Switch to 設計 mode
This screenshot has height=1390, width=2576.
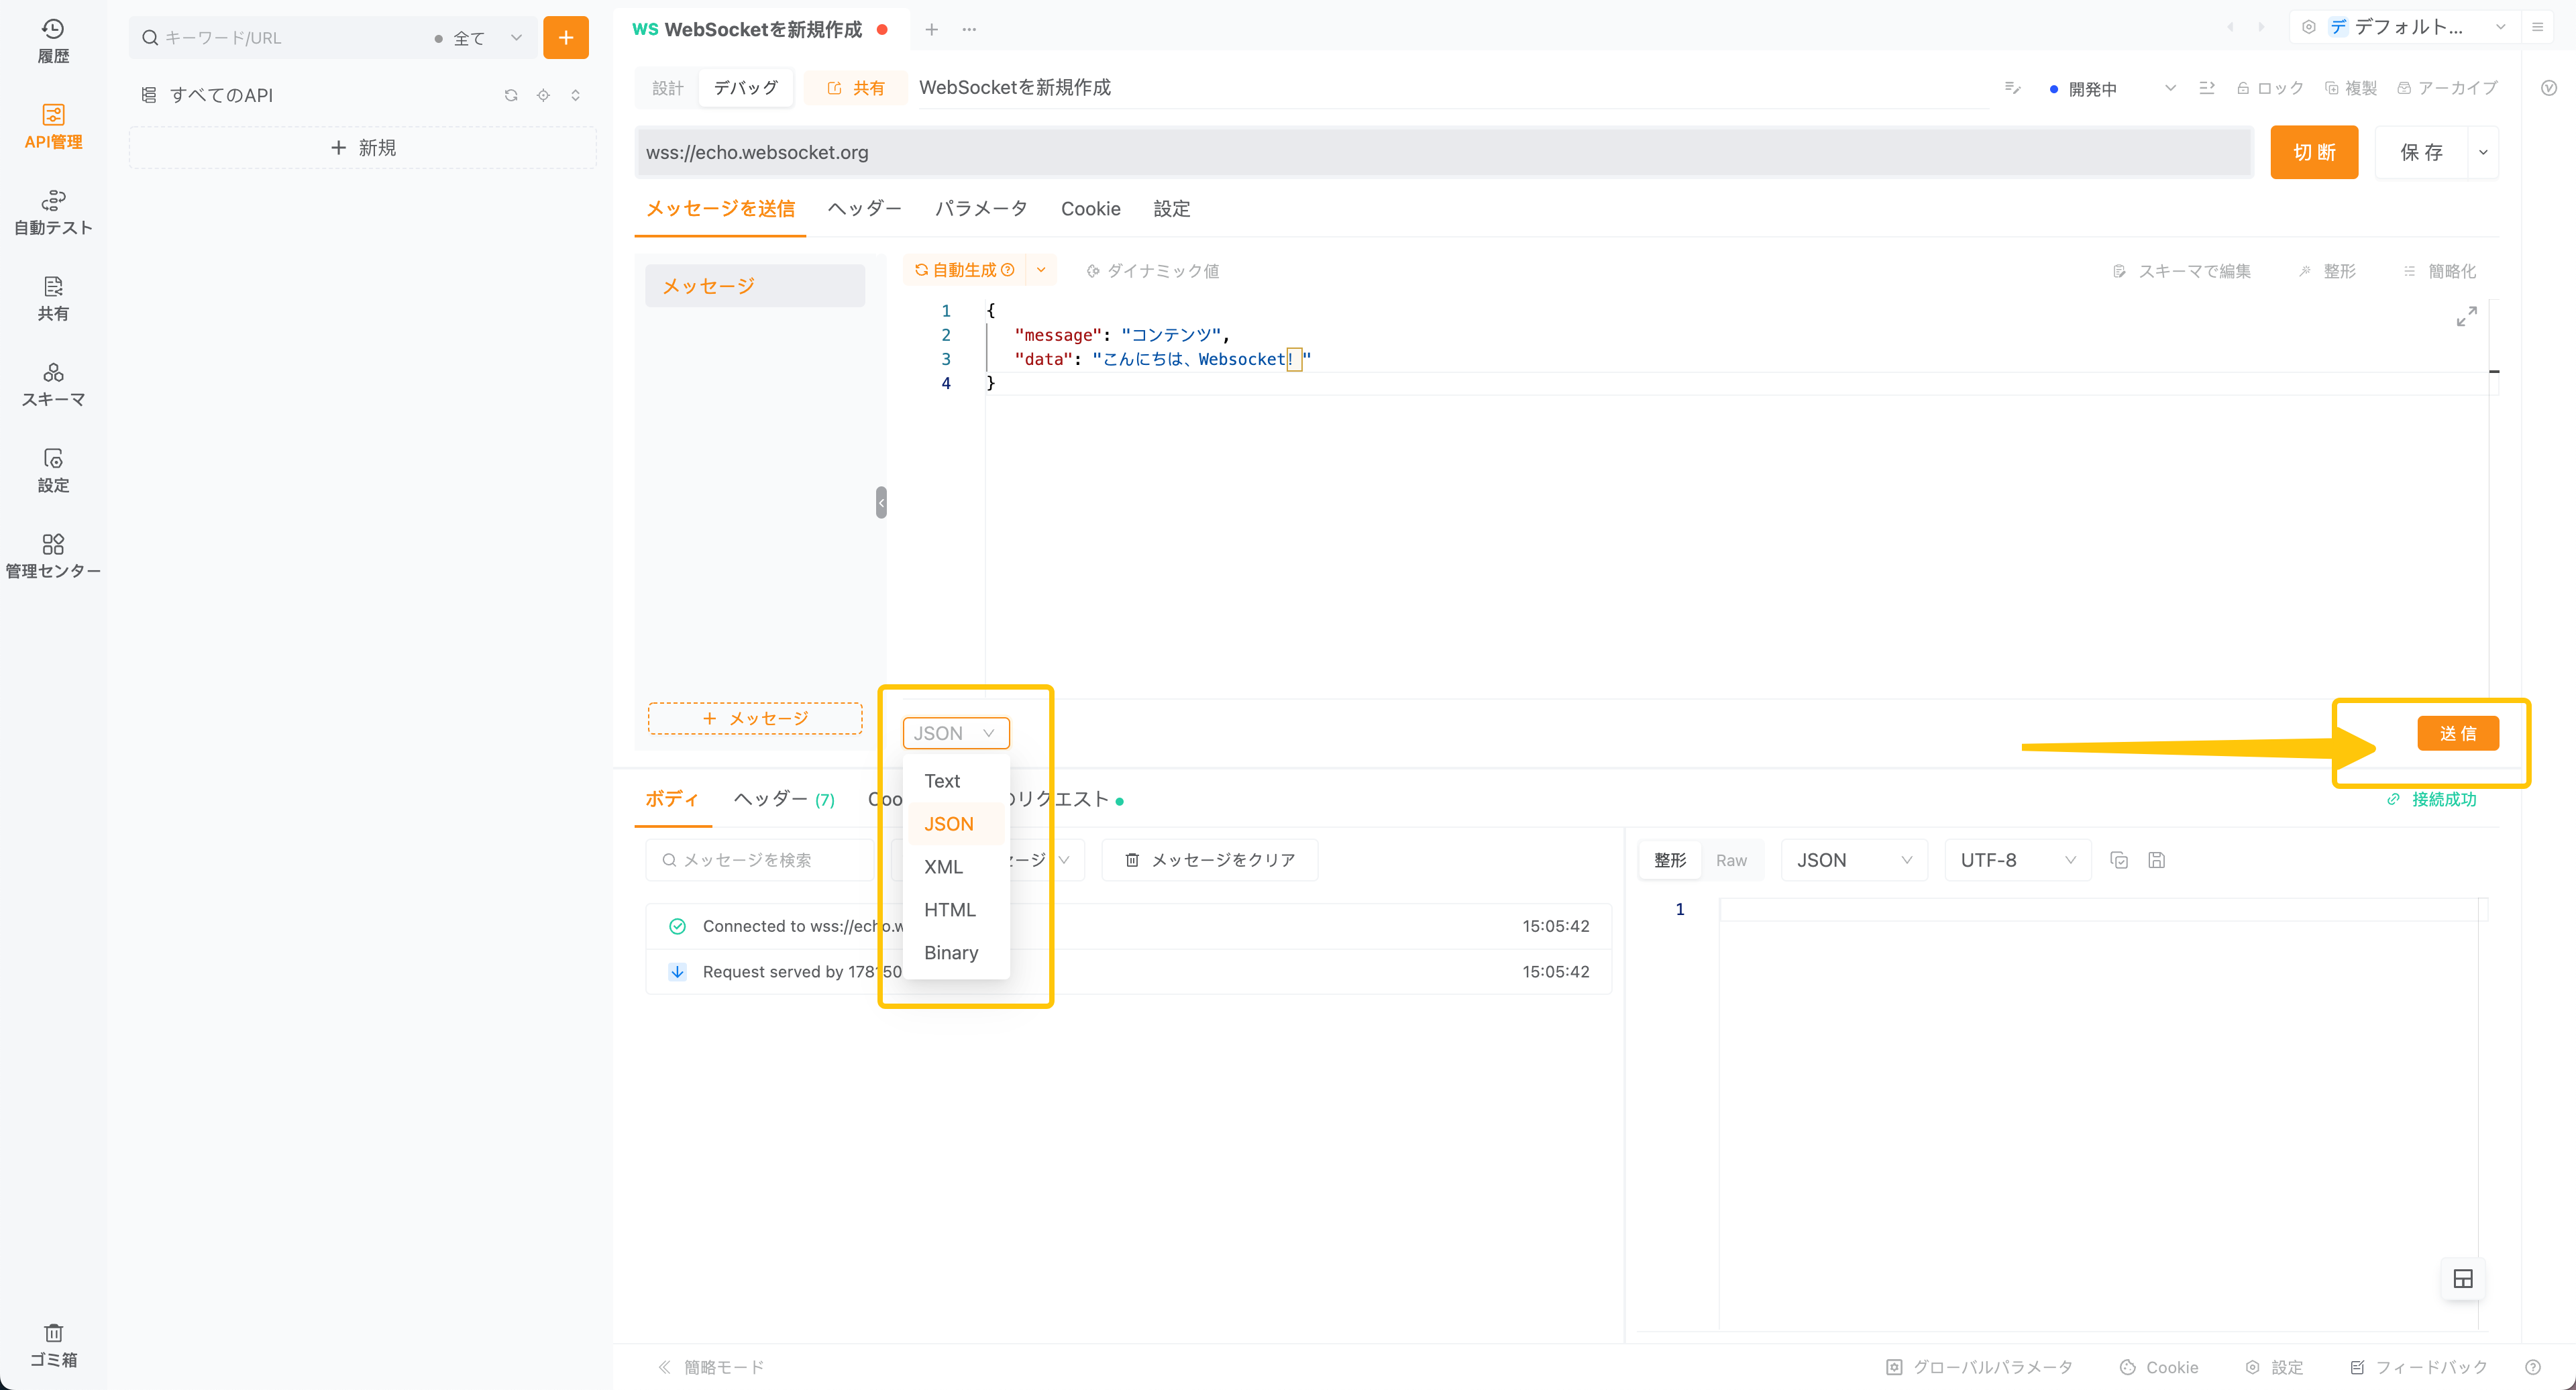point(667,88)
